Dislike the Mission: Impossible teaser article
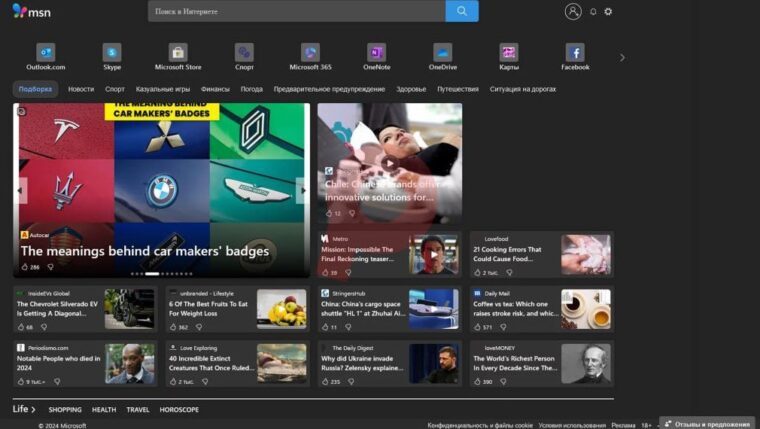The width and height of the screenshot is (760, 429). [x=348, y=273]
